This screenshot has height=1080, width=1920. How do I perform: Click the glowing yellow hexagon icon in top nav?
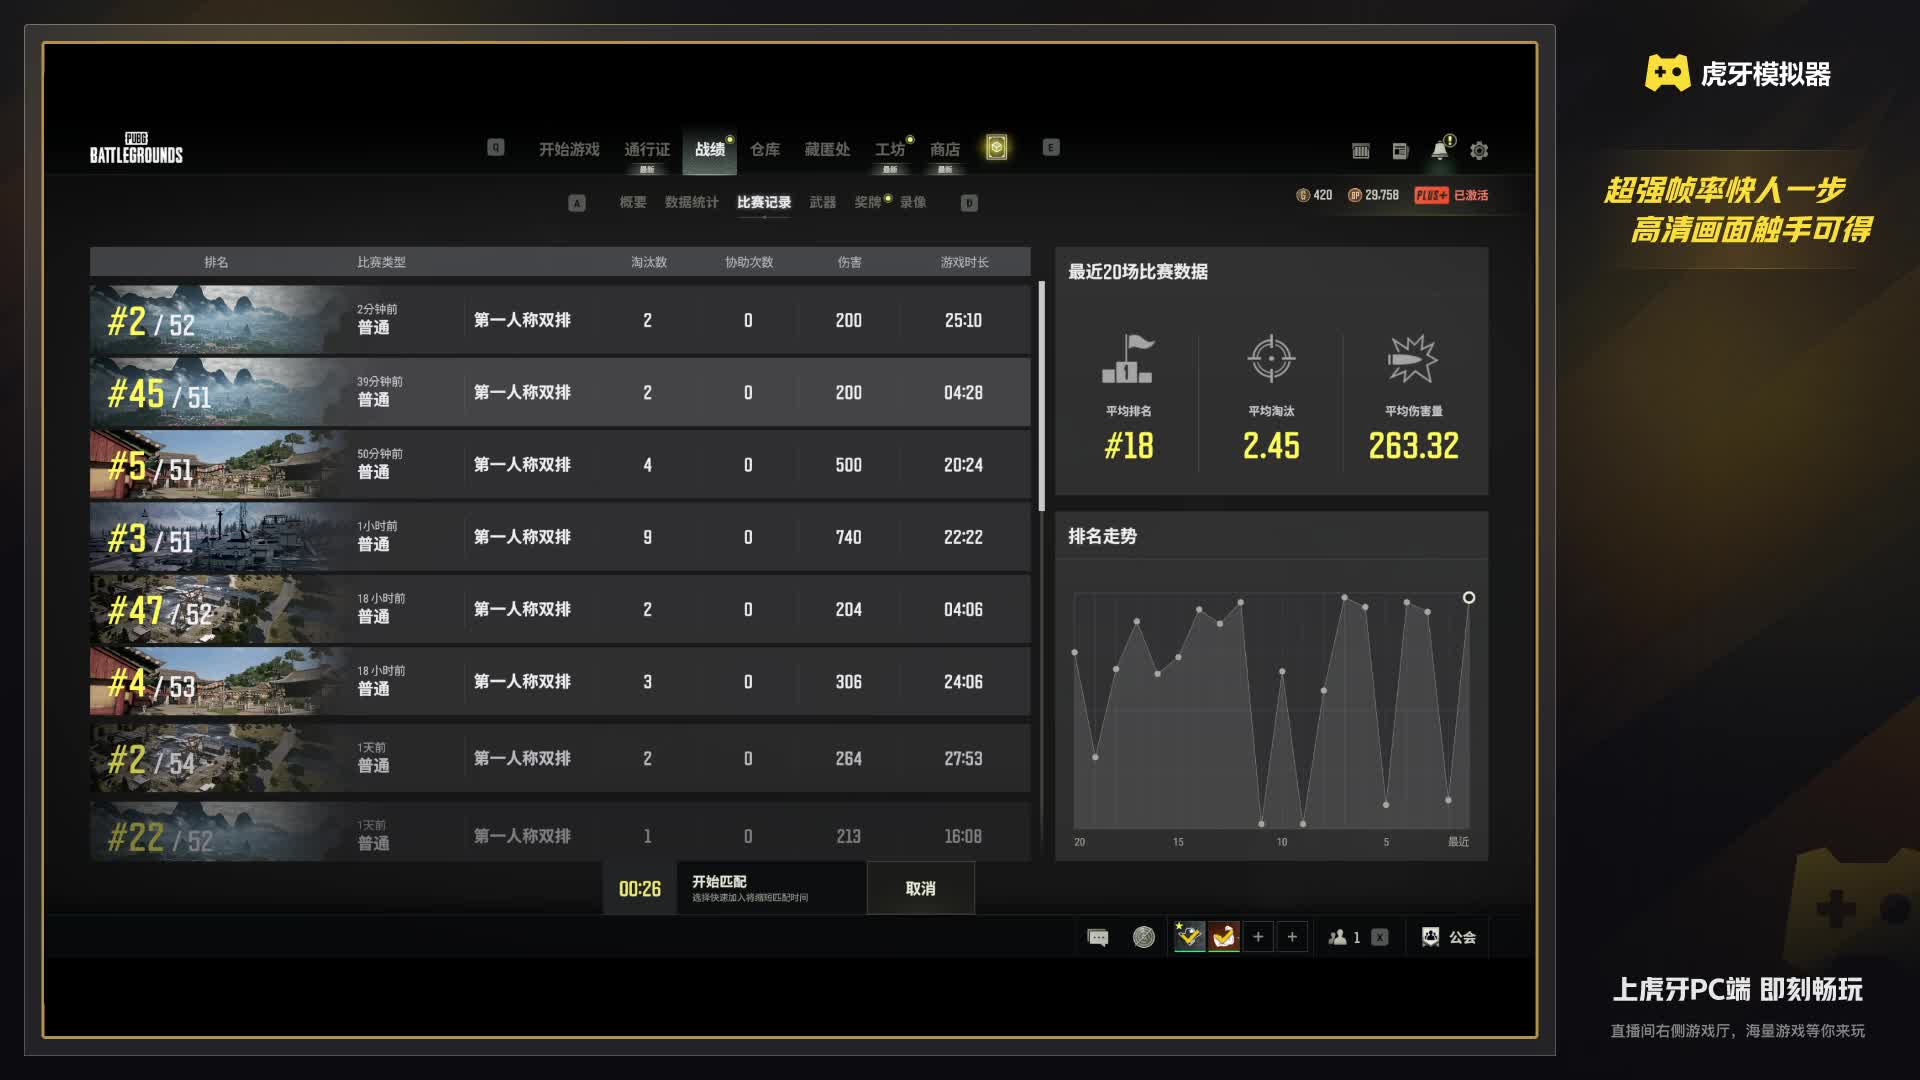[x=996, y=148]
